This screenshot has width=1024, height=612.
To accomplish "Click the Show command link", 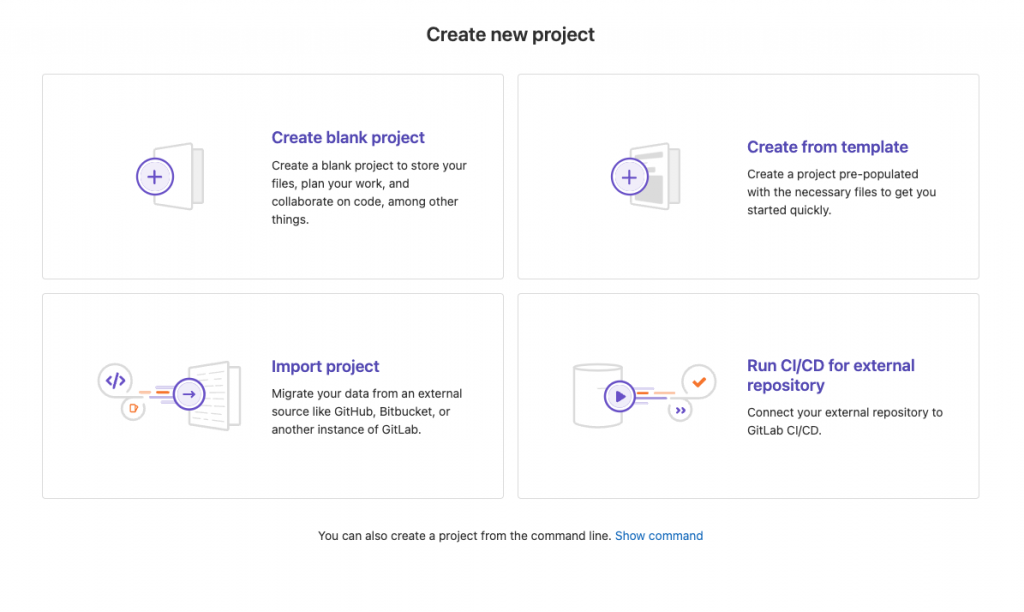I will click(658, 536).
